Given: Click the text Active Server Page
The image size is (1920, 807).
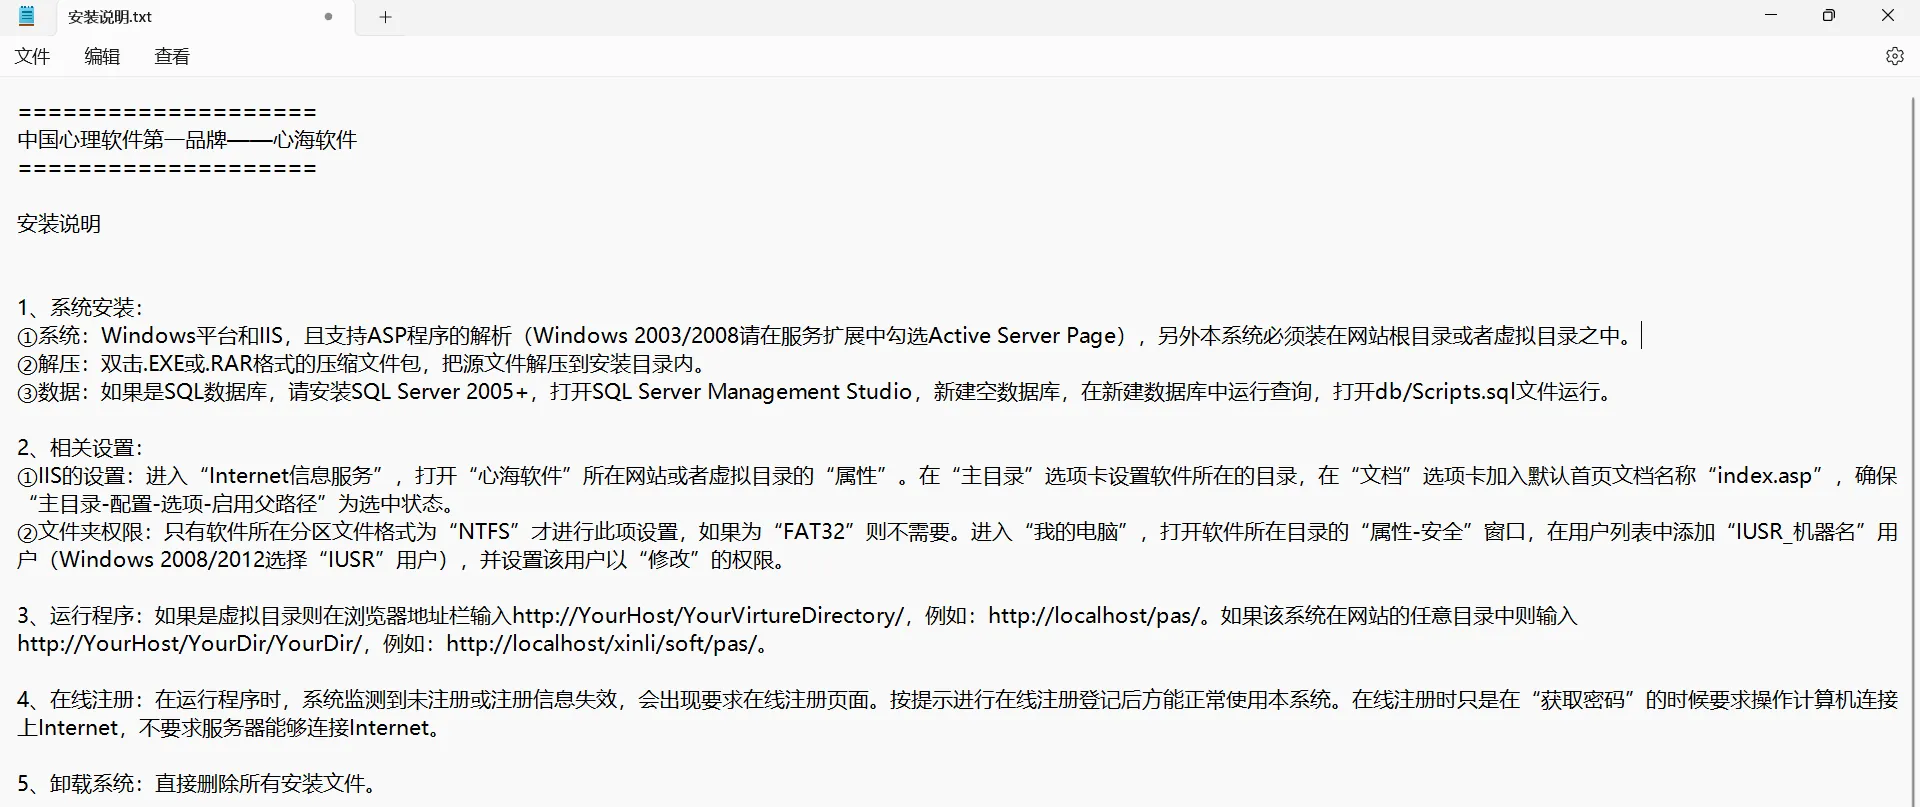Looking at the screenshot, I should (1022, 336).
